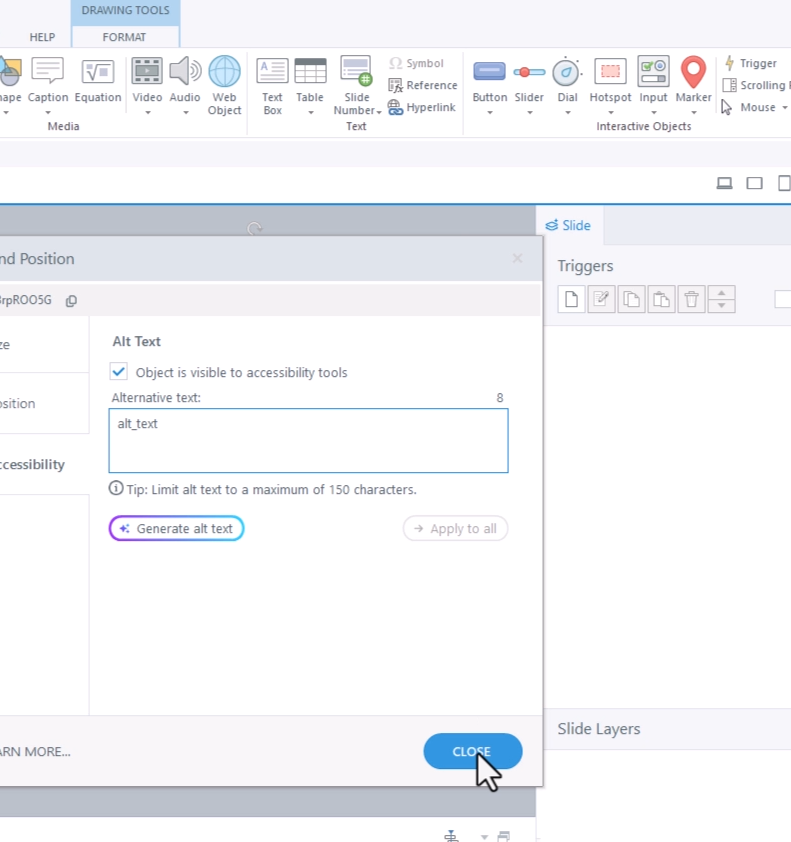Click the Generate alt text button
Screen dimensions: 791x842
tap(176, 529)
